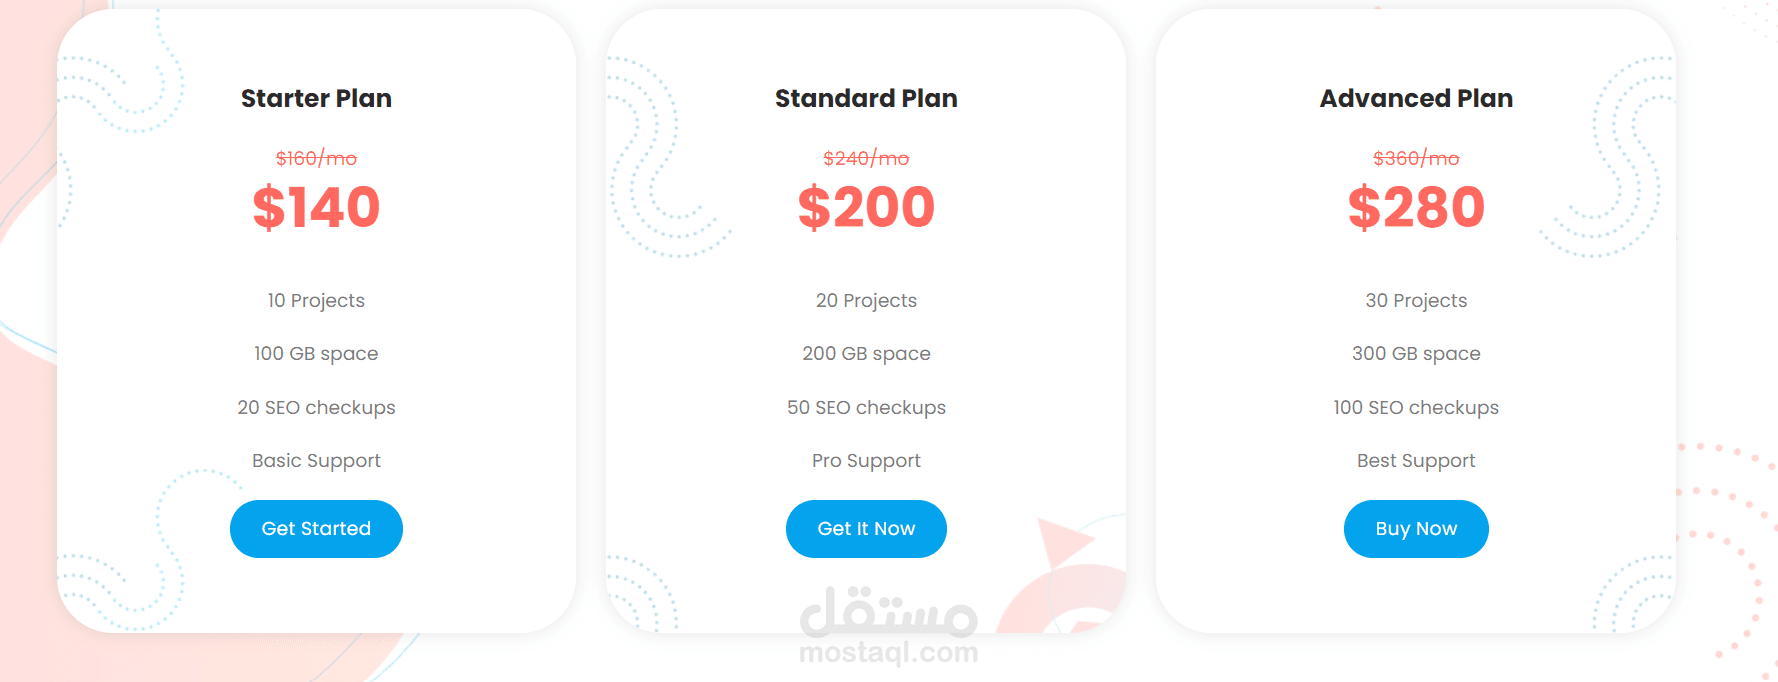Screen dimensions: 1778x682
Task: Click the 100 SEO checkups feature
Action: (1416, 407)
